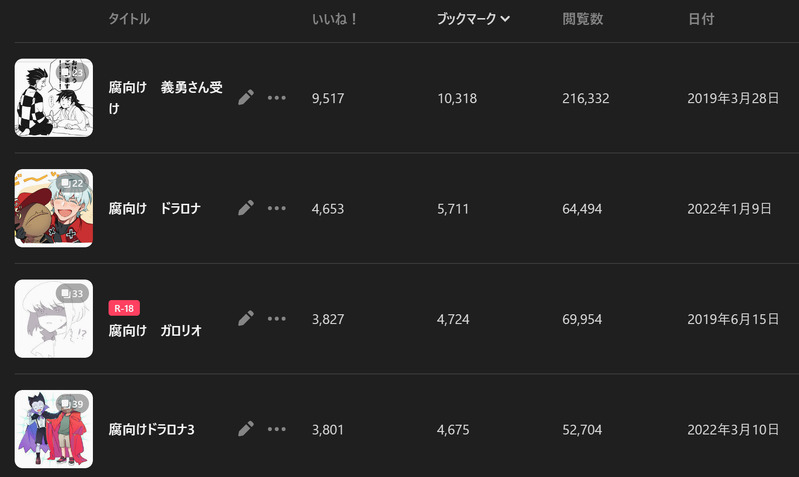Sort by いいね！ column header
Image resolution: width=799 pixels, height=477 pixels.
point(335,19)
